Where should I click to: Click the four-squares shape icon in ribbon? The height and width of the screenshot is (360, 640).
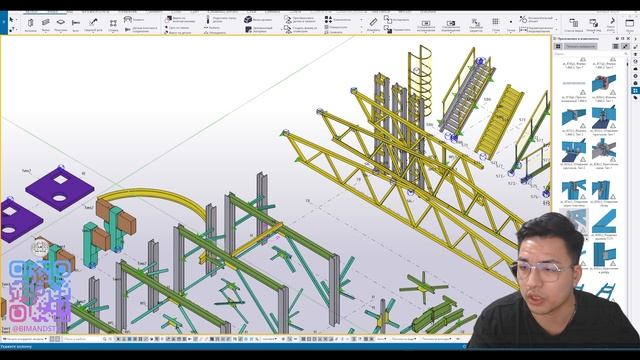pyautogui.click(x=328, y=20)
